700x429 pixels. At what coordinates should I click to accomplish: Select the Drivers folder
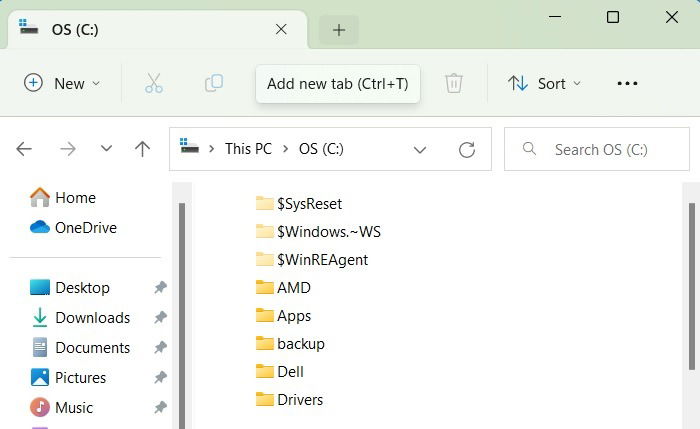click(289, 400)
